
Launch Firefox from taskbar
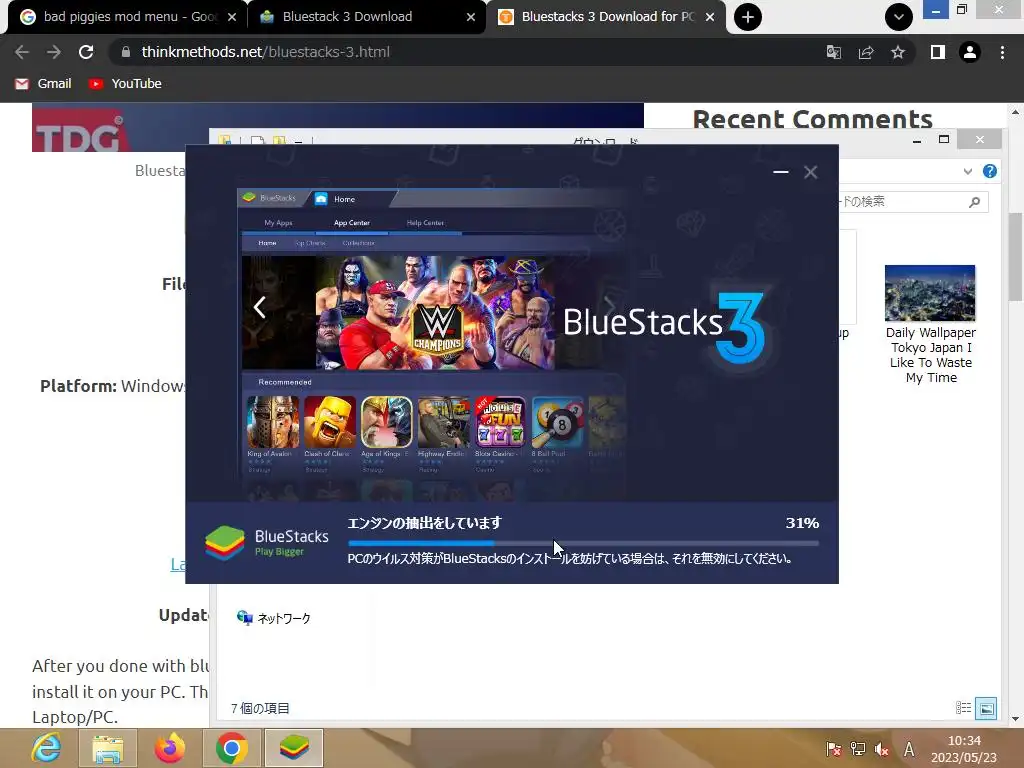click(x=170, y=748)
